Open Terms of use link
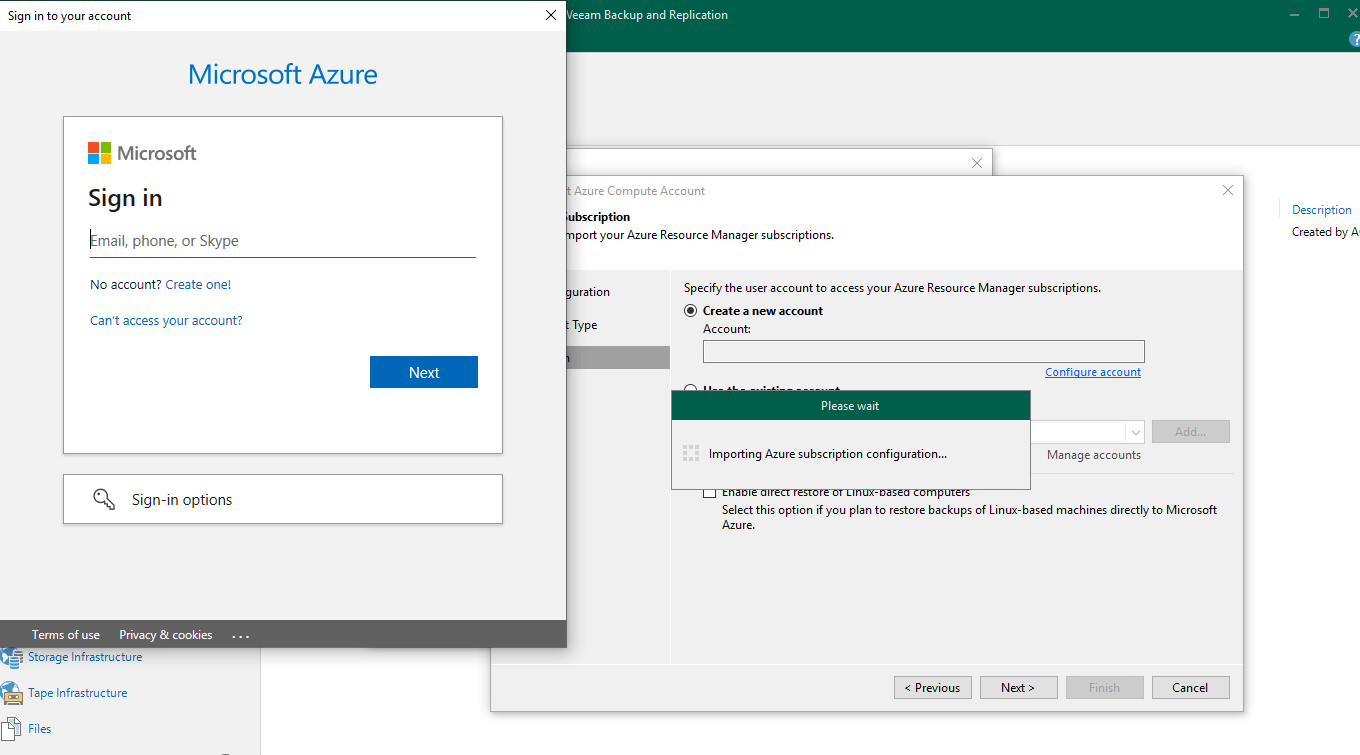 point(66,635)
